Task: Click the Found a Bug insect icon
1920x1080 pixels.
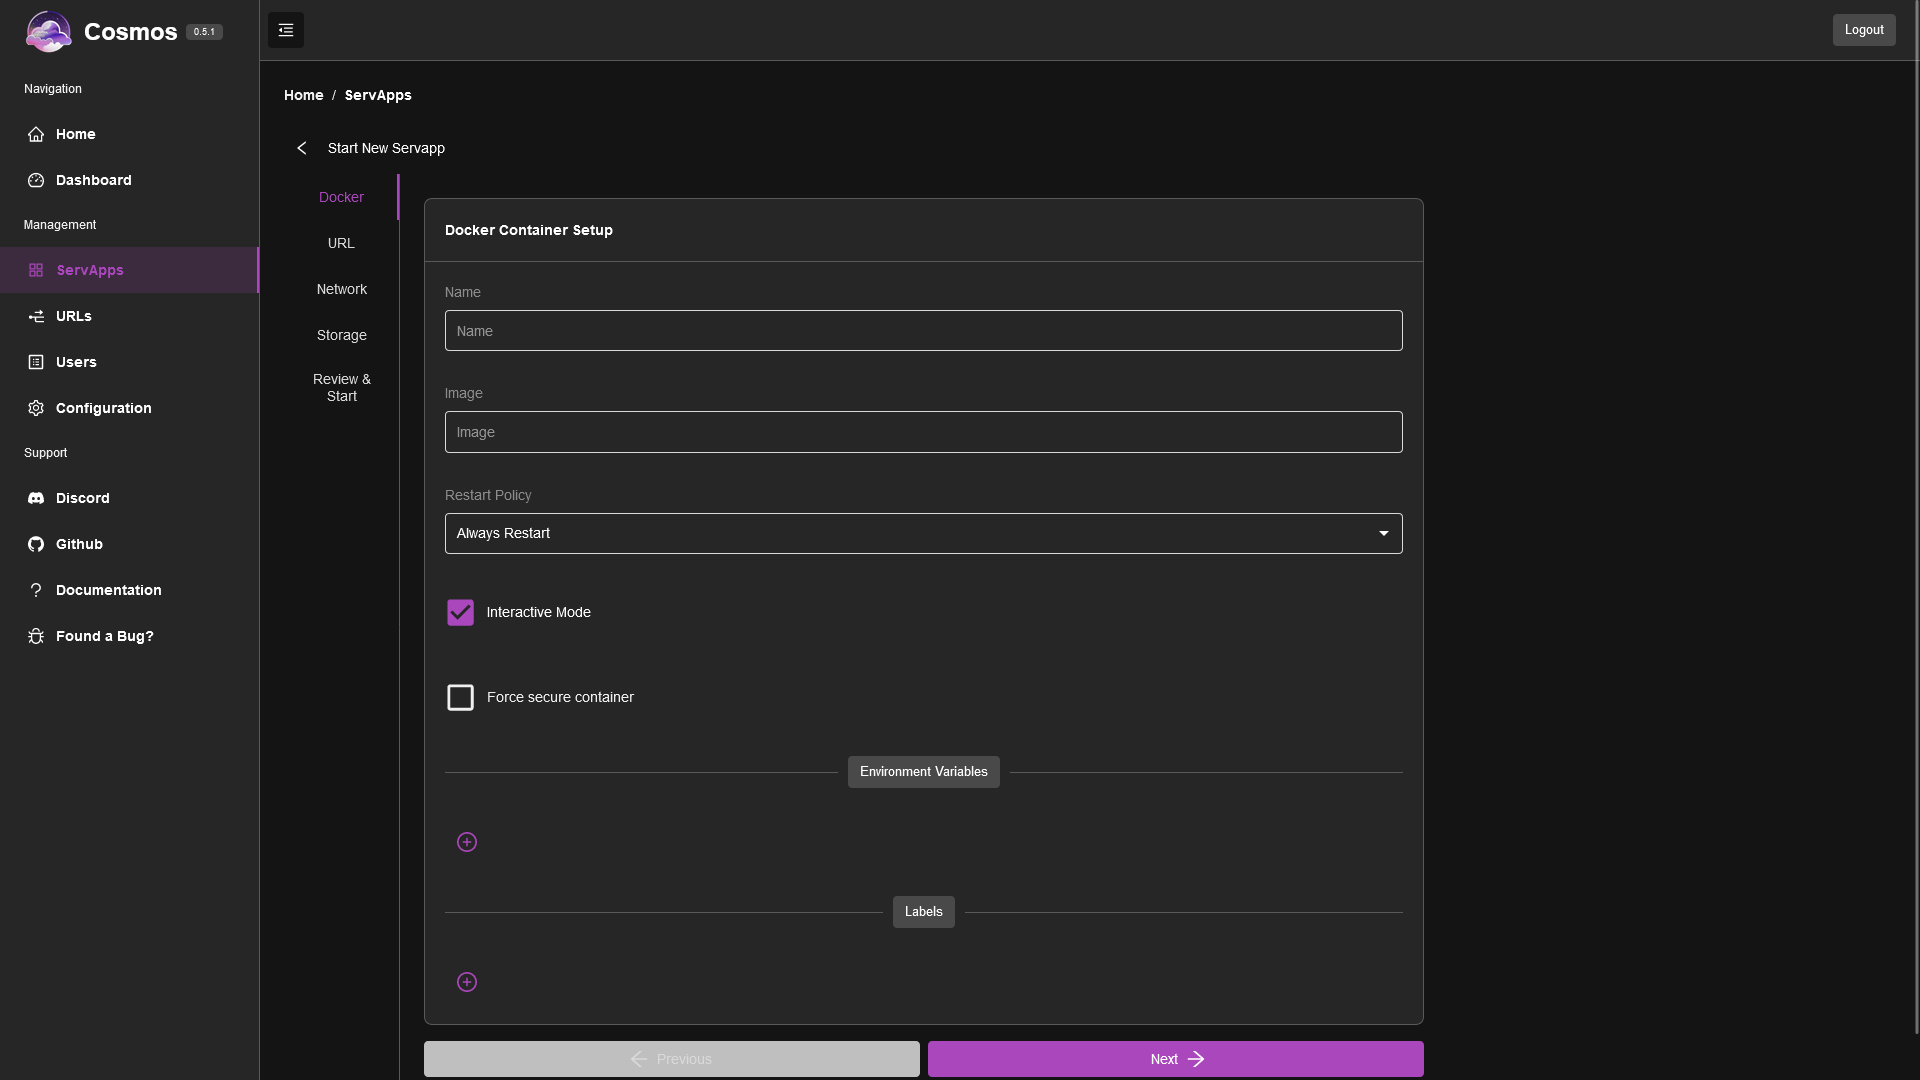Action: click(x=36, y=636)
